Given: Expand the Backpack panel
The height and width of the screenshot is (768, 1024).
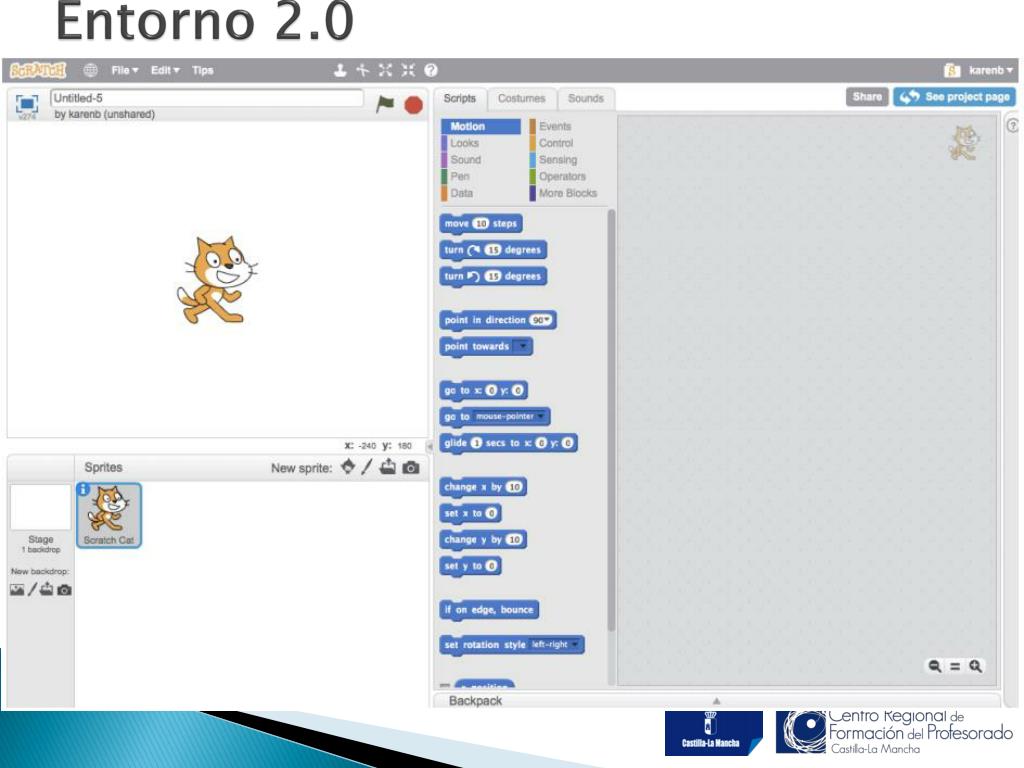Looking at the screenshot, I should point(716,701).
